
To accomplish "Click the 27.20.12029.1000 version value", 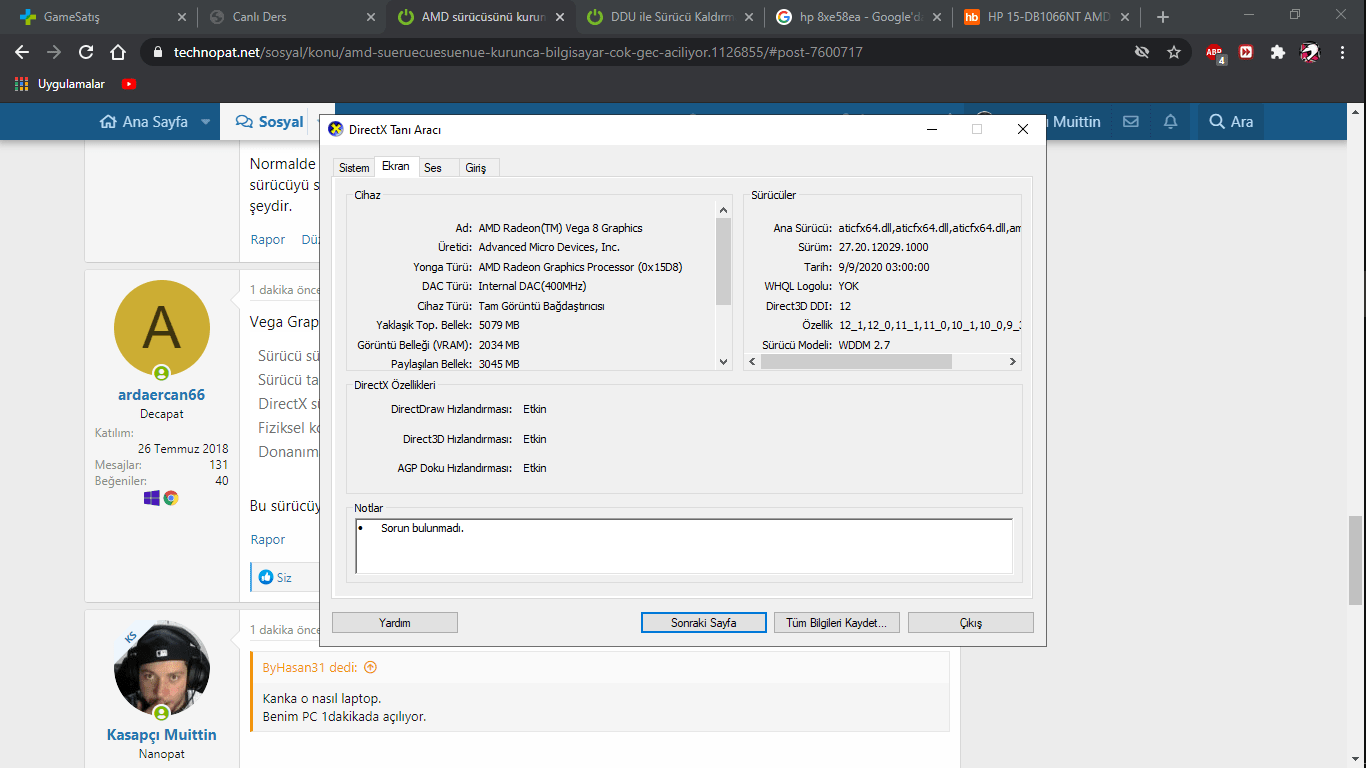I will click(883, 247).
